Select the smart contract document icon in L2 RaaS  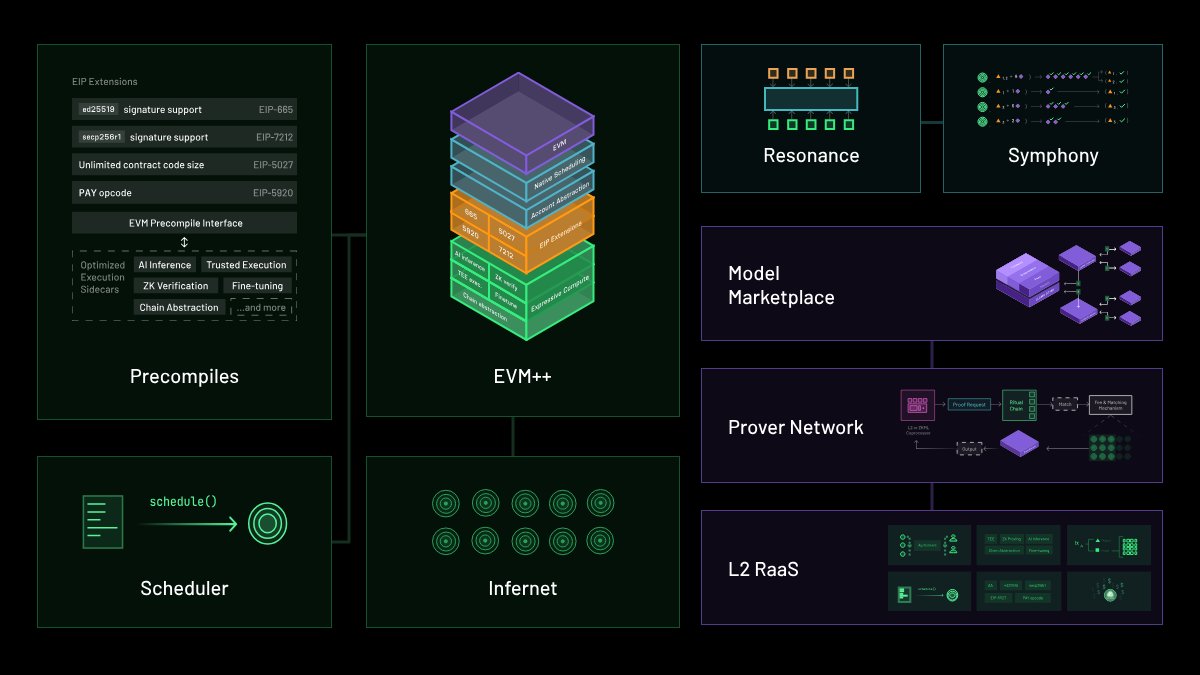click(904, 593)
